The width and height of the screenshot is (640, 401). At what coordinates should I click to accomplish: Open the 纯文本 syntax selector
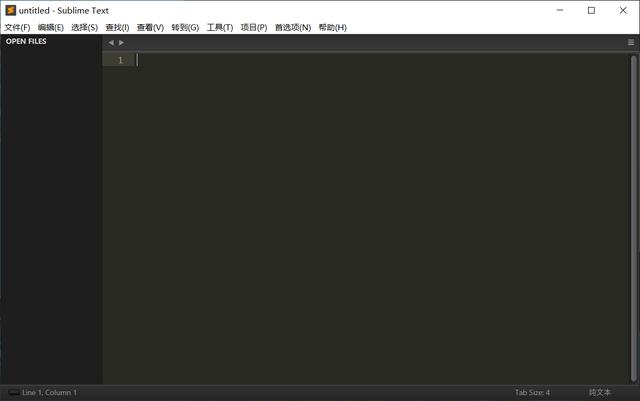tap(600, 393)
